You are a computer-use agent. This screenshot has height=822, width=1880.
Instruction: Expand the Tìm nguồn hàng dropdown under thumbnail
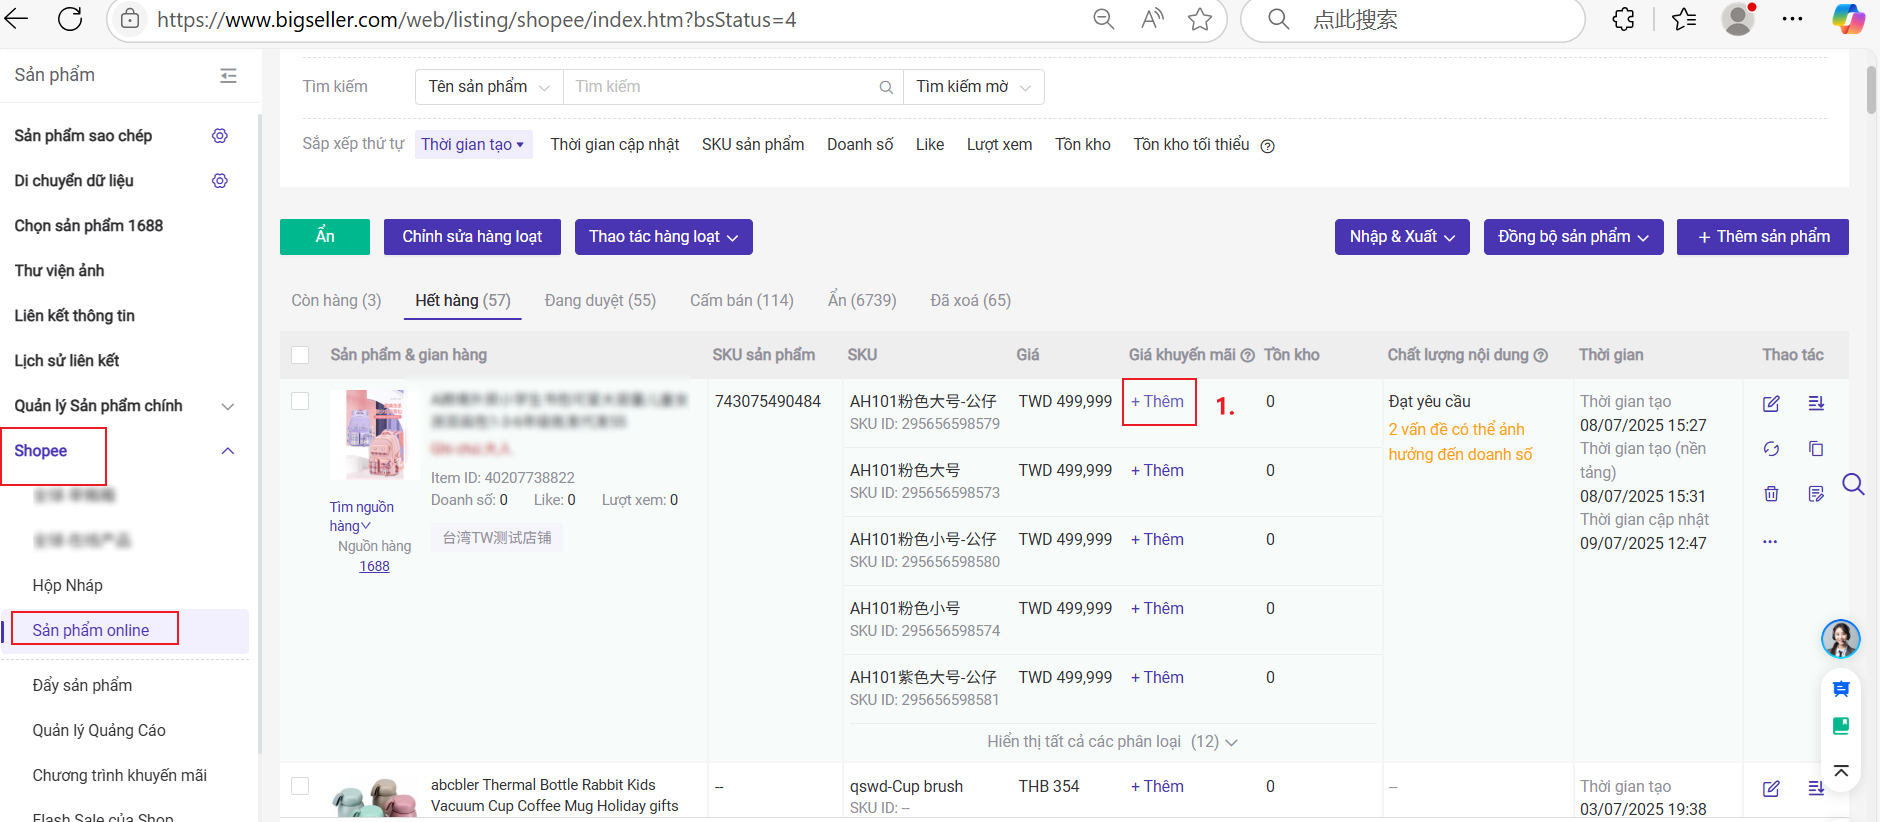(362, 517)
